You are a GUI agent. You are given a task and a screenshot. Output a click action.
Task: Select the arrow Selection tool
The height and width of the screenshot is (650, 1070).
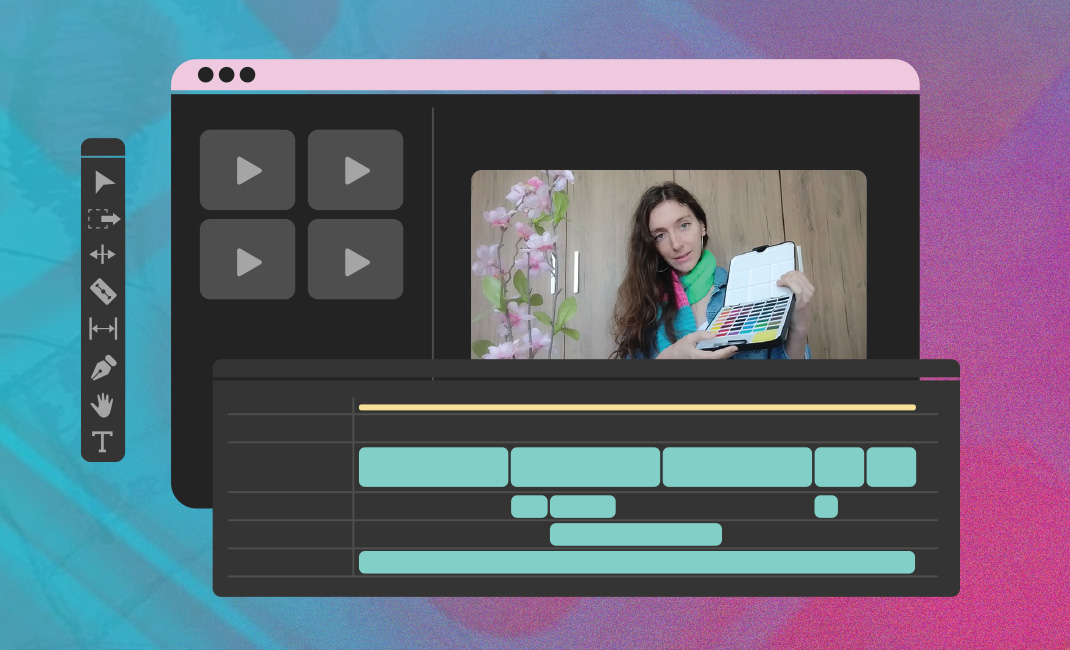[x=104, y=182]
